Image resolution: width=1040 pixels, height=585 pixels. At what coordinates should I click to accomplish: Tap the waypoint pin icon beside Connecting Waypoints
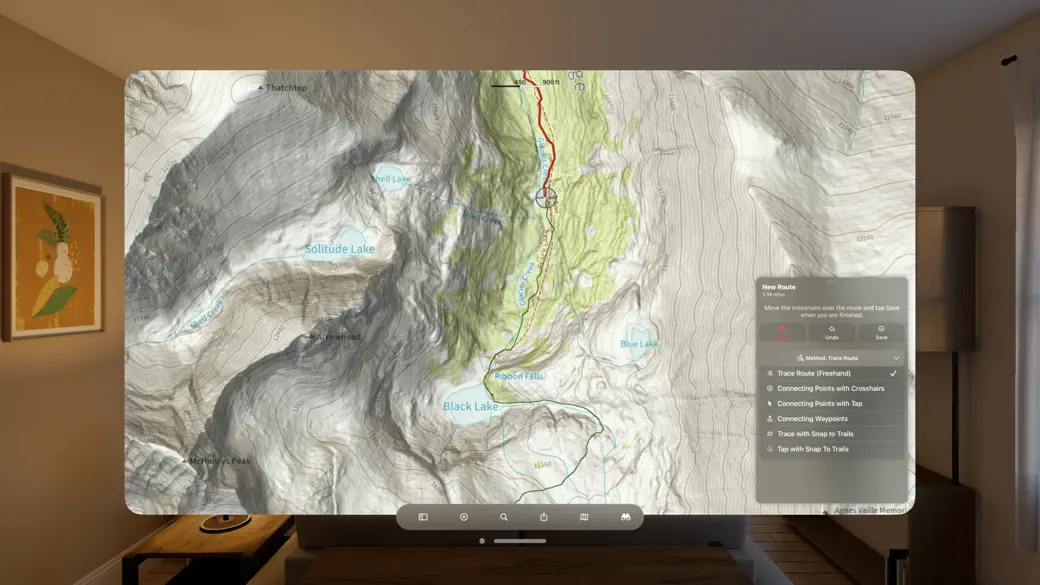pyautogui.click(x=769, y=419)
